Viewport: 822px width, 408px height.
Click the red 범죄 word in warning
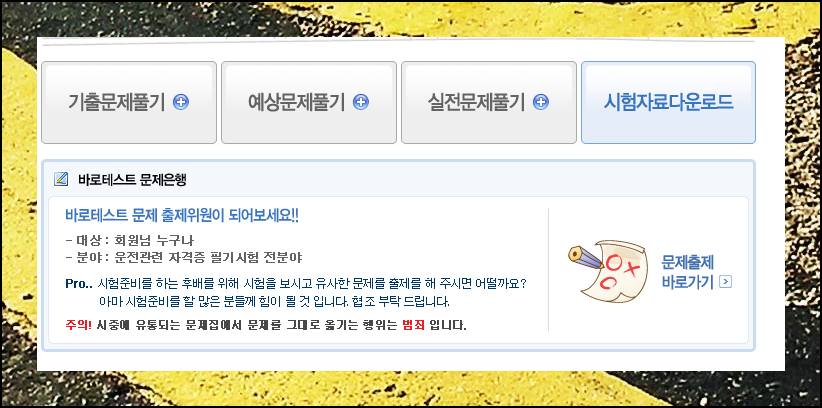(414, 325)
